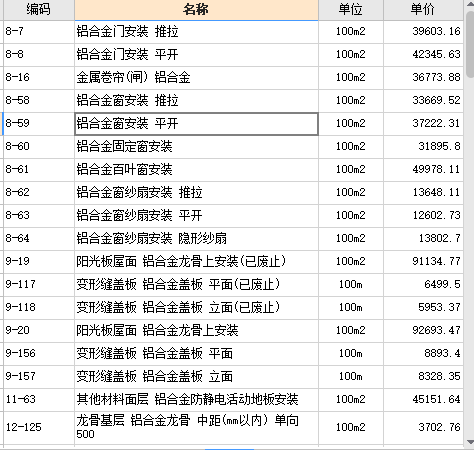Click the scroll-down arrow of vertical scrollbar

coord(470,442)
